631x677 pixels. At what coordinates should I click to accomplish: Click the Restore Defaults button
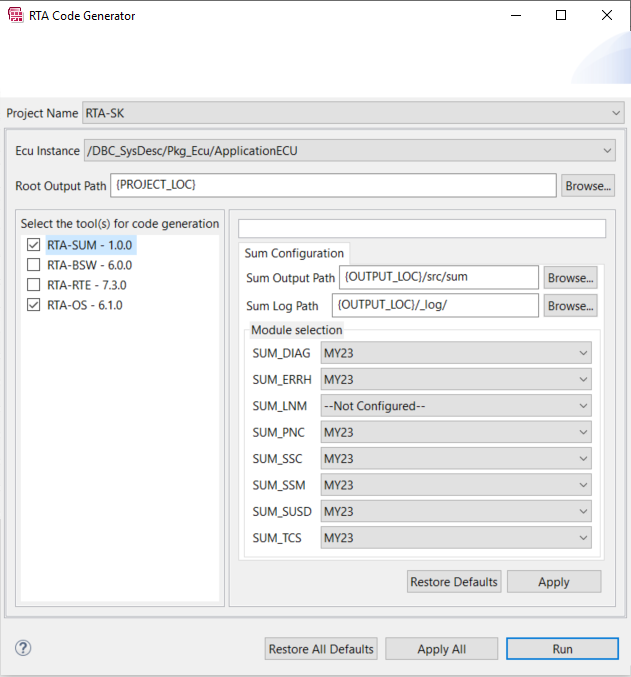[x=454, y=582]
